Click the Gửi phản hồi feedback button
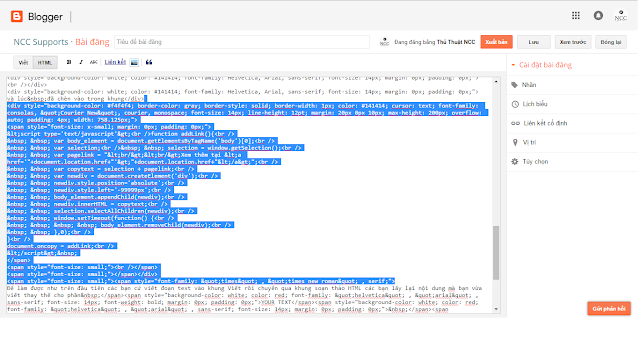The width and height of the screenshot is (640, 363). pos(609,309)
